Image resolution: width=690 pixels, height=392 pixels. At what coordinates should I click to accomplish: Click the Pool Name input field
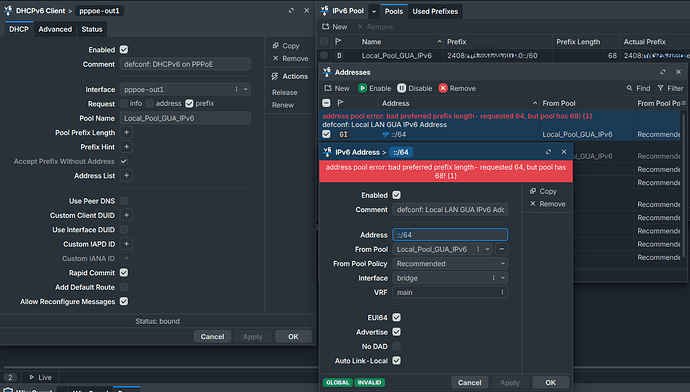[185, 118]
